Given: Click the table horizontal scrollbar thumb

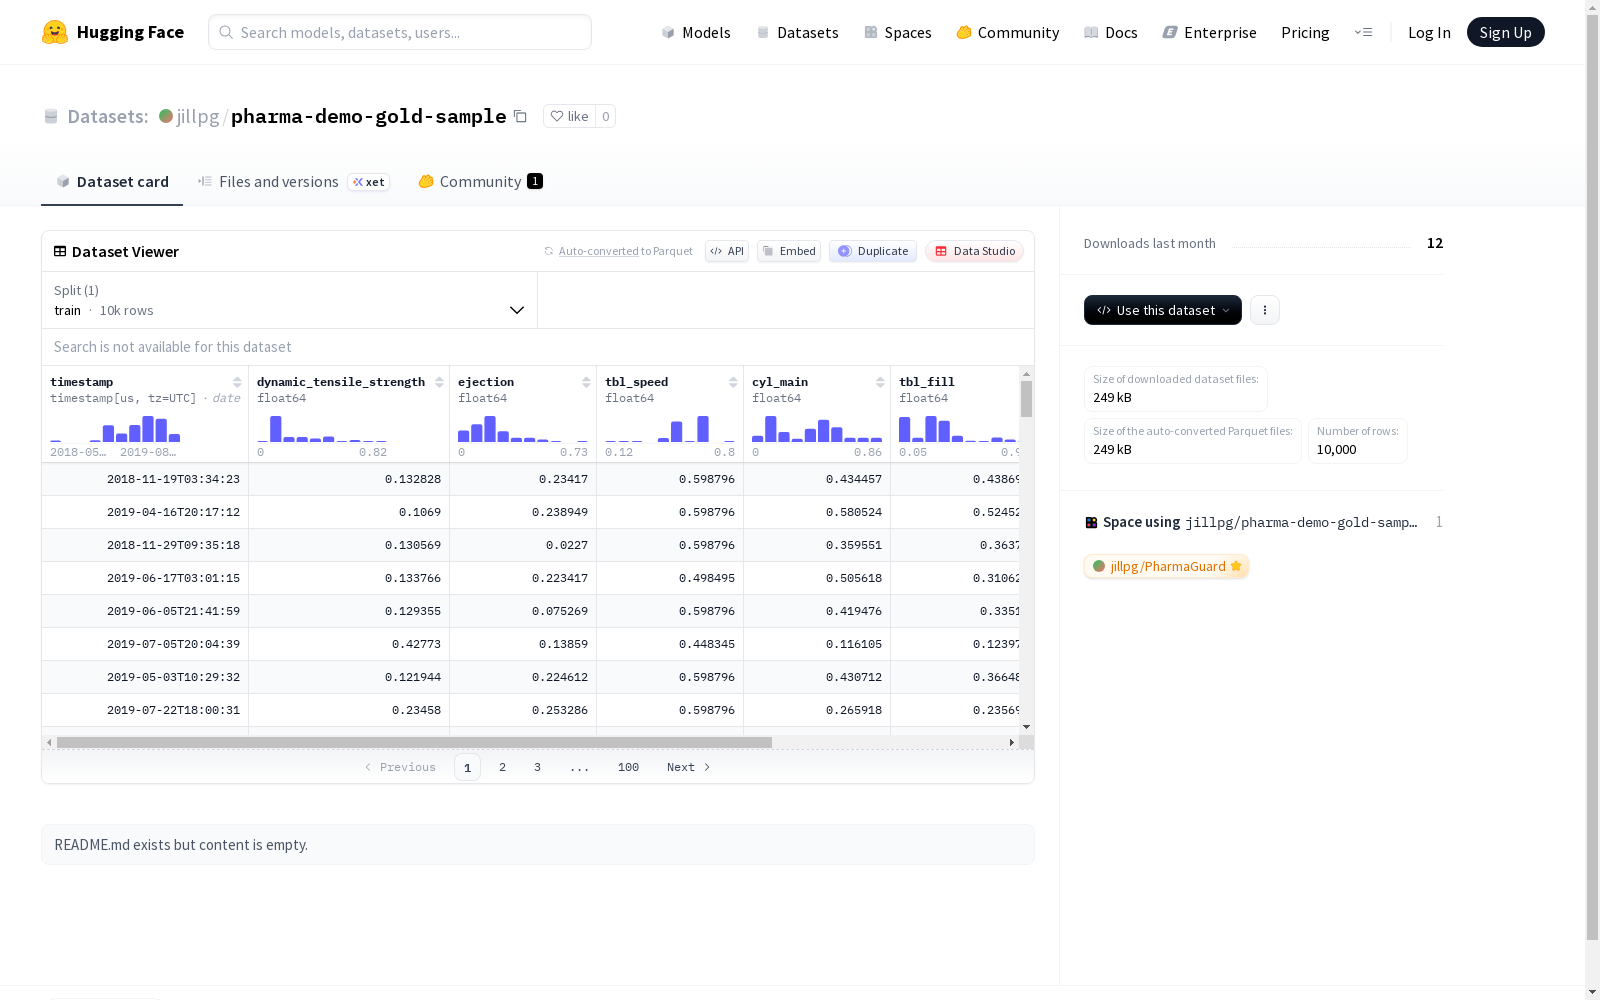Looking at the screenshot, I should [x=414, y=742].
